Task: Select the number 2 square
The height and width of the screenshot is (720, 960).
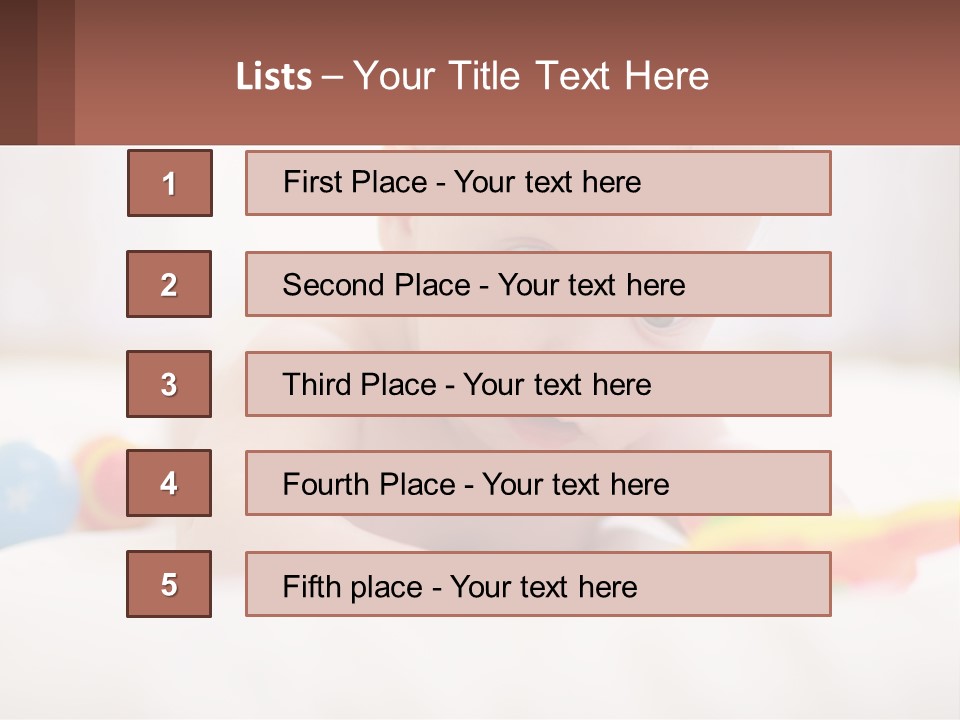Action: click(169, 284)
